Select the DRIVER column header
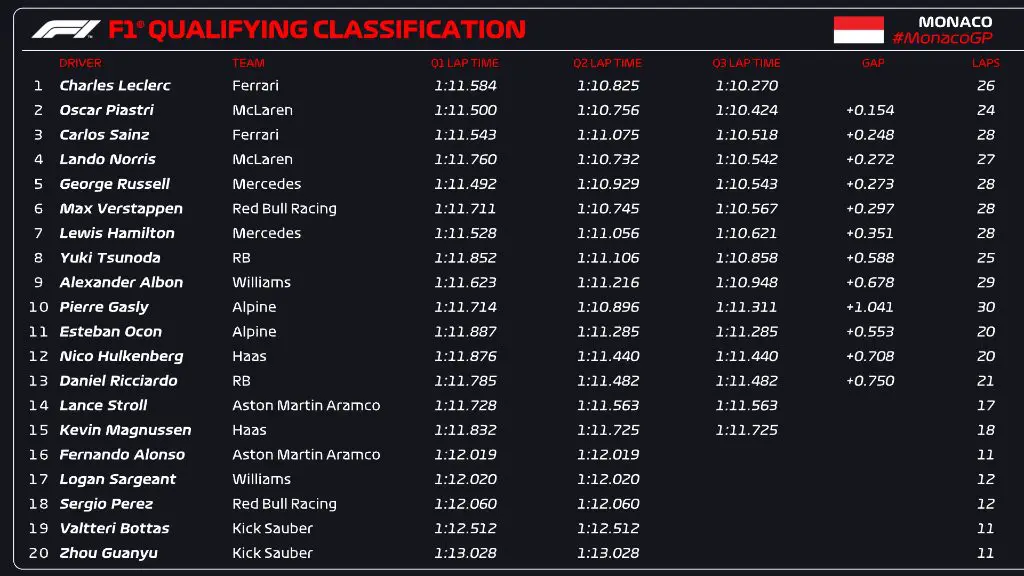This screenshot has height=576, width=1024. tap(80, 63)
